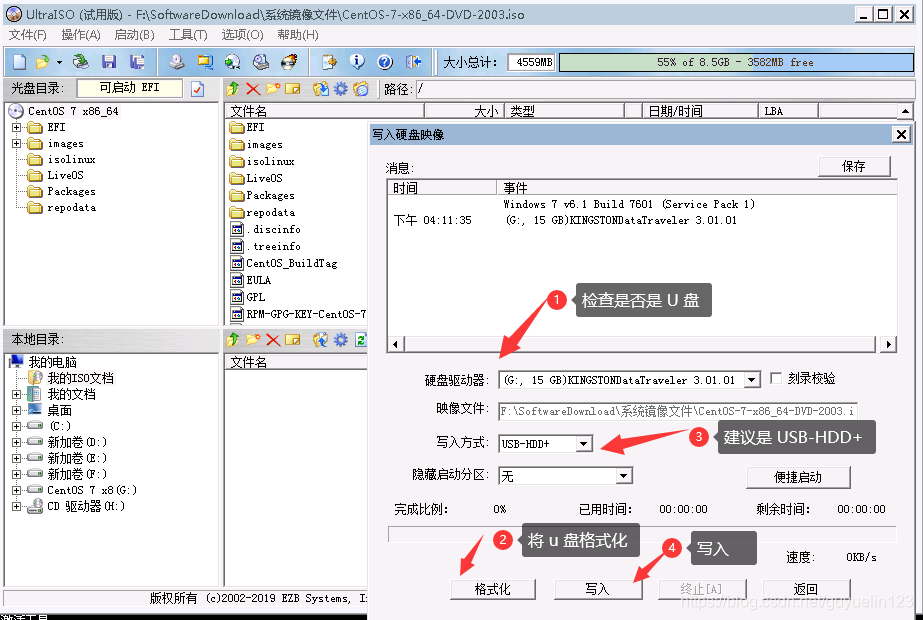
Task: Click the Help question-mark icon
Action: (x=385, y=62)
